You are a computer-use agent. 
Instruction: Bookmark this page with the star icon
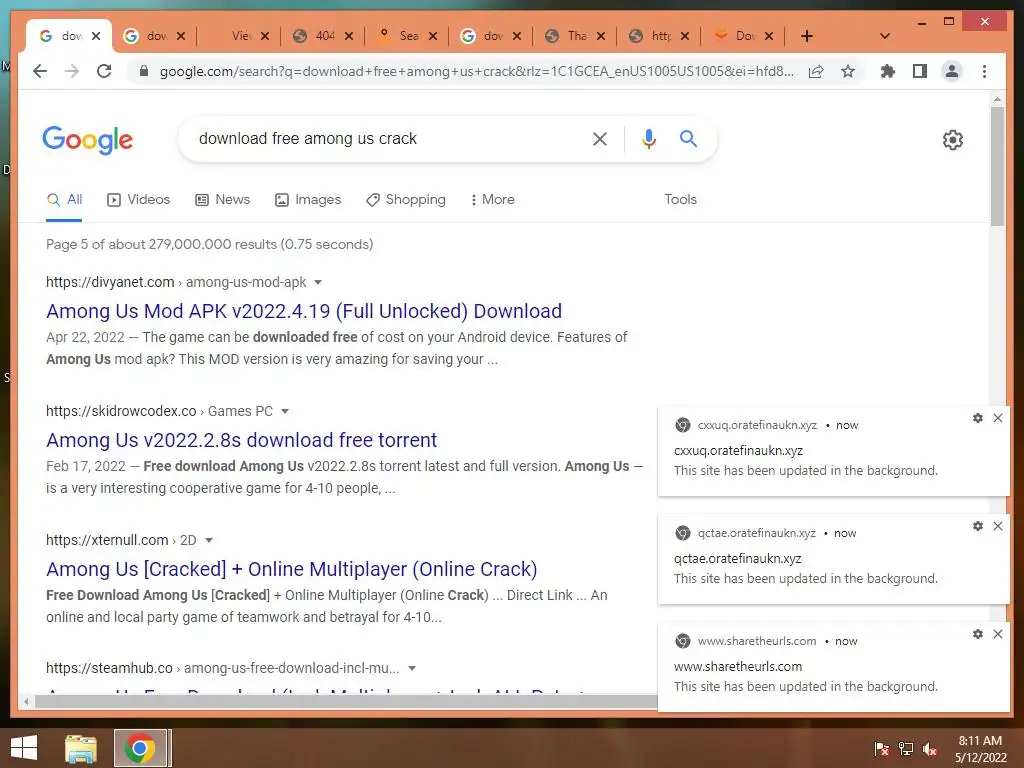click(x=848, y=71)
